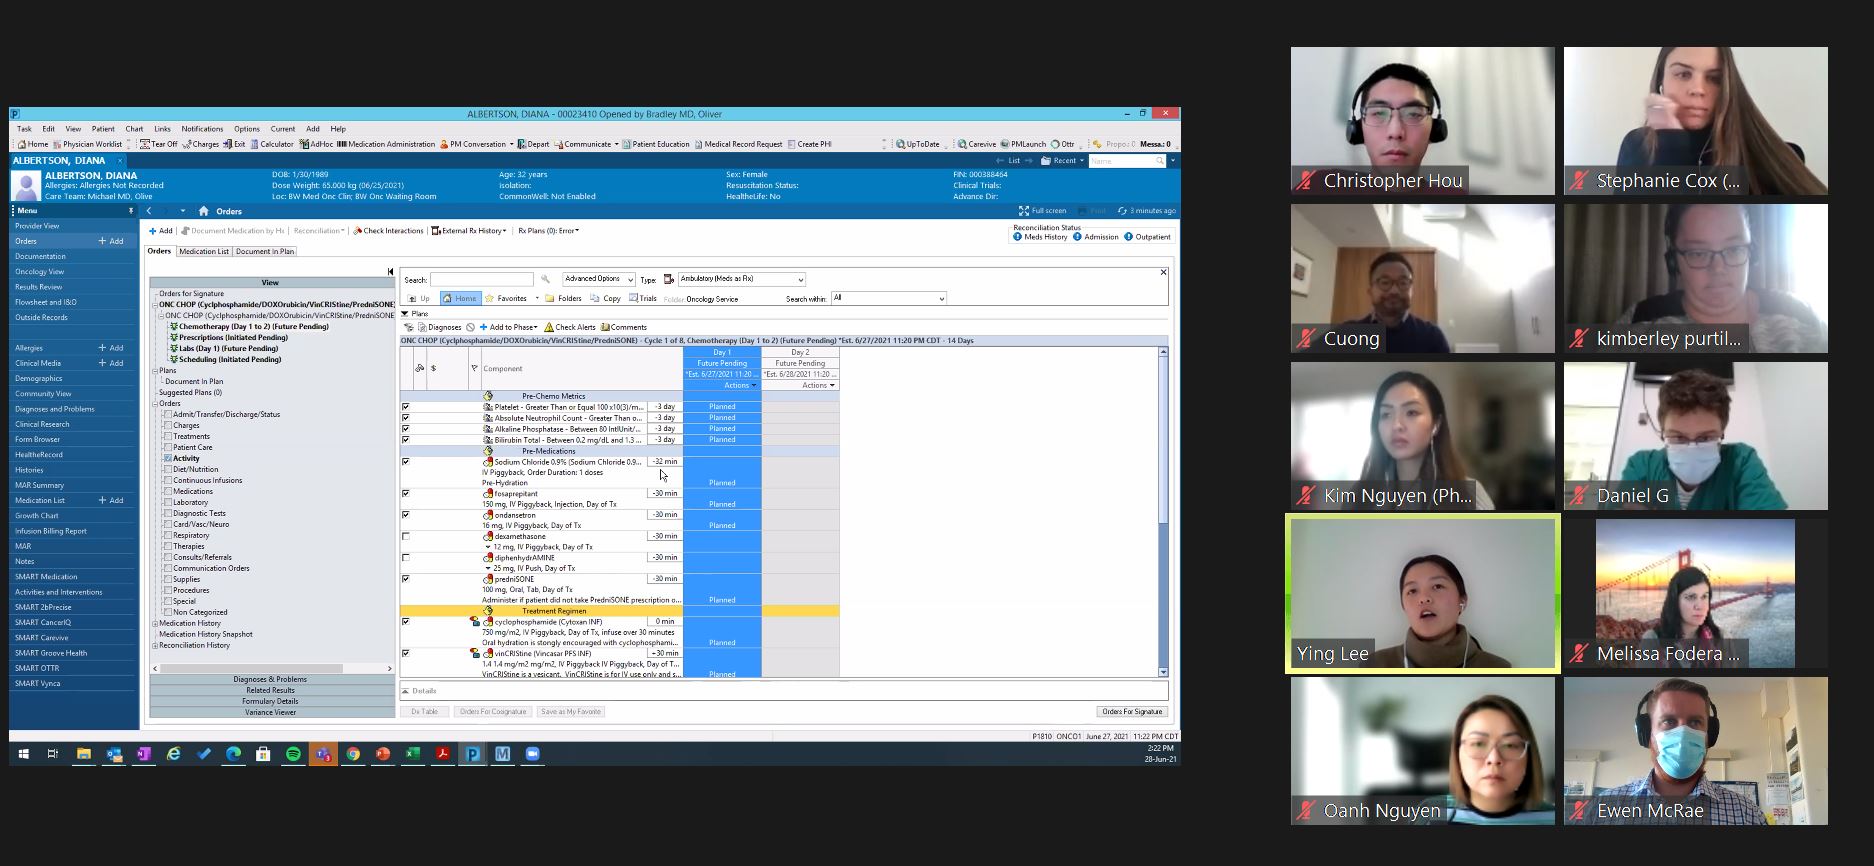Image resolution: width=1874 pixels, height=866 pixels.
Task: Uncheck cyclophosphamide order checkbox
Action: coord(405,622)
